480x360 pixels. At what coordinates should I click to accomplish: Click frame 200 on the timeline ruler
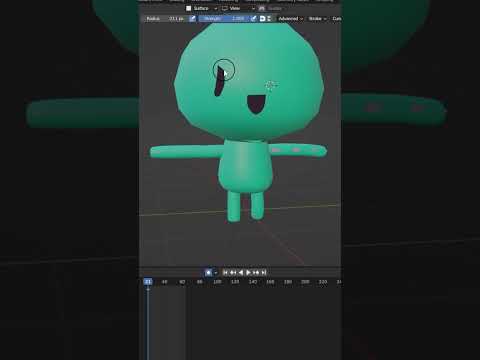305,282
